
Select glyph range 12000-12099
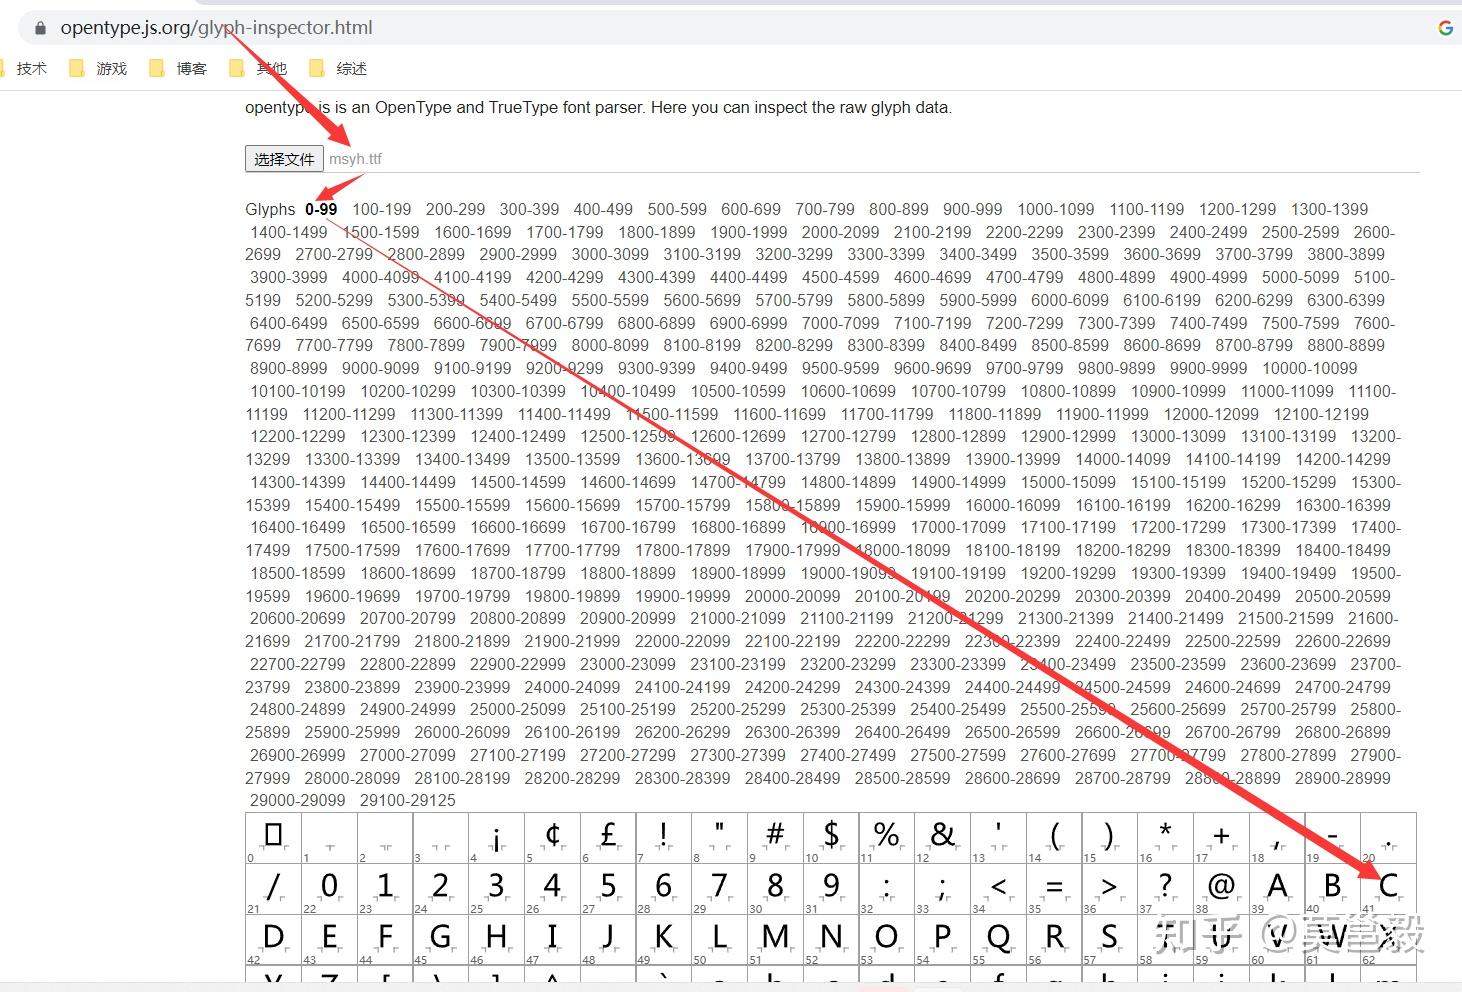tap(1211, 414)
